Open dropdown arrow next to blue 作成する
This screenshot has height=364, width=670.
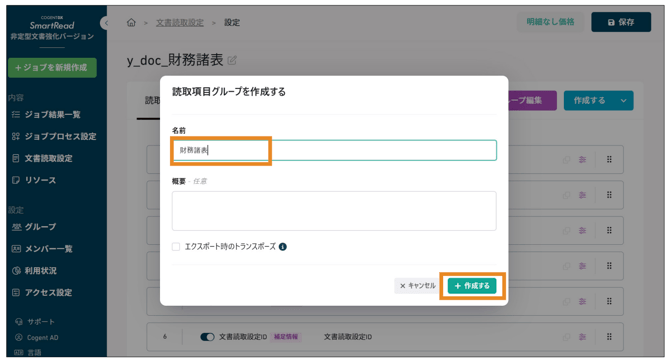[623, 100]
